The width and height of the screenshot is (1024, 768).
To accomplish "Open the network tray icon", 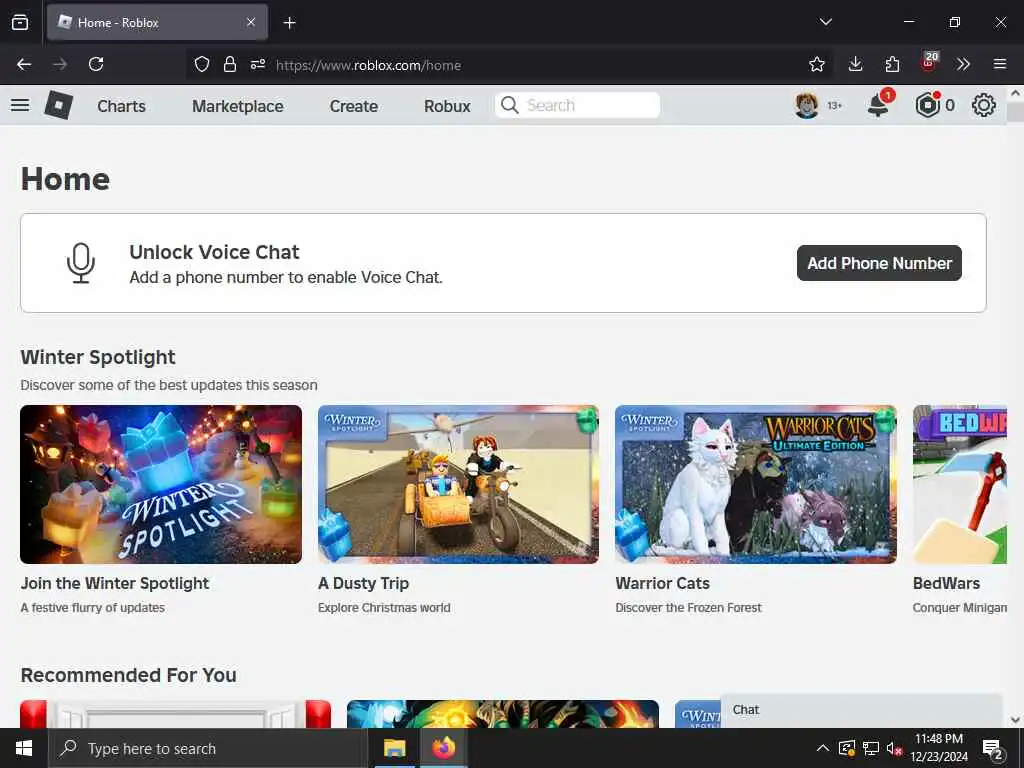I will pyautogui.click(x=871, y=748).
